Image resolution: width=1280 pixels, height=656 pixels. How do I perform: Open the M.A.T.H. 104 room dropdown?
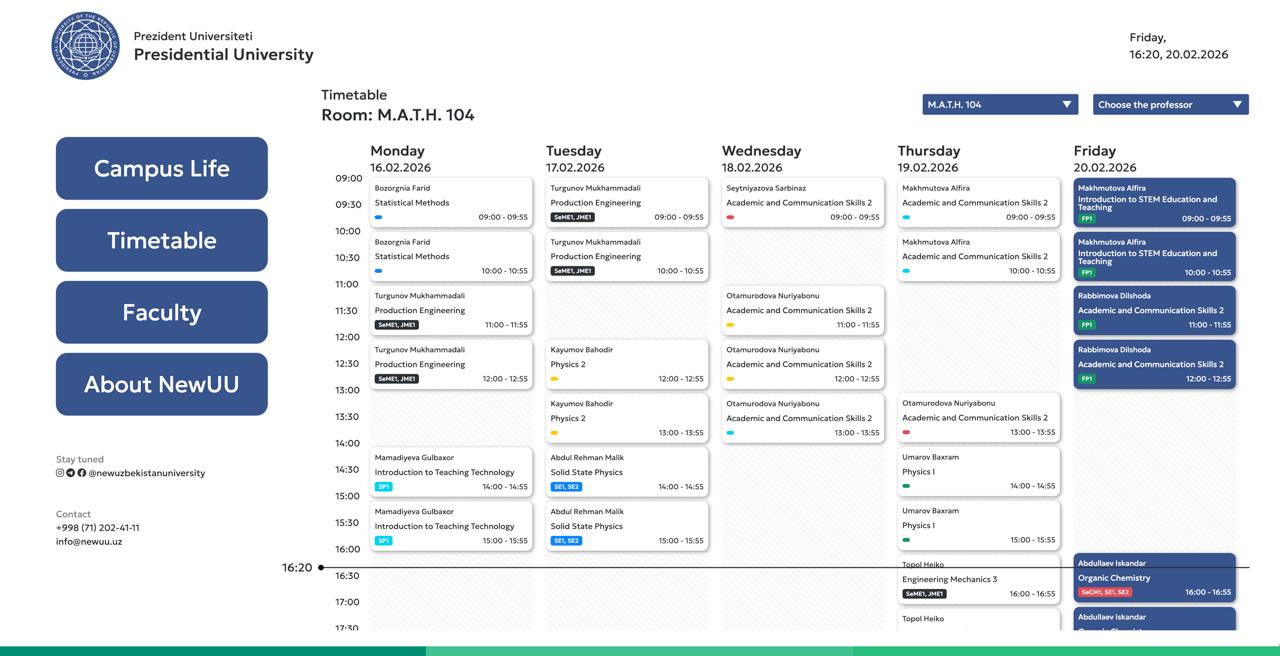[998, 103]
